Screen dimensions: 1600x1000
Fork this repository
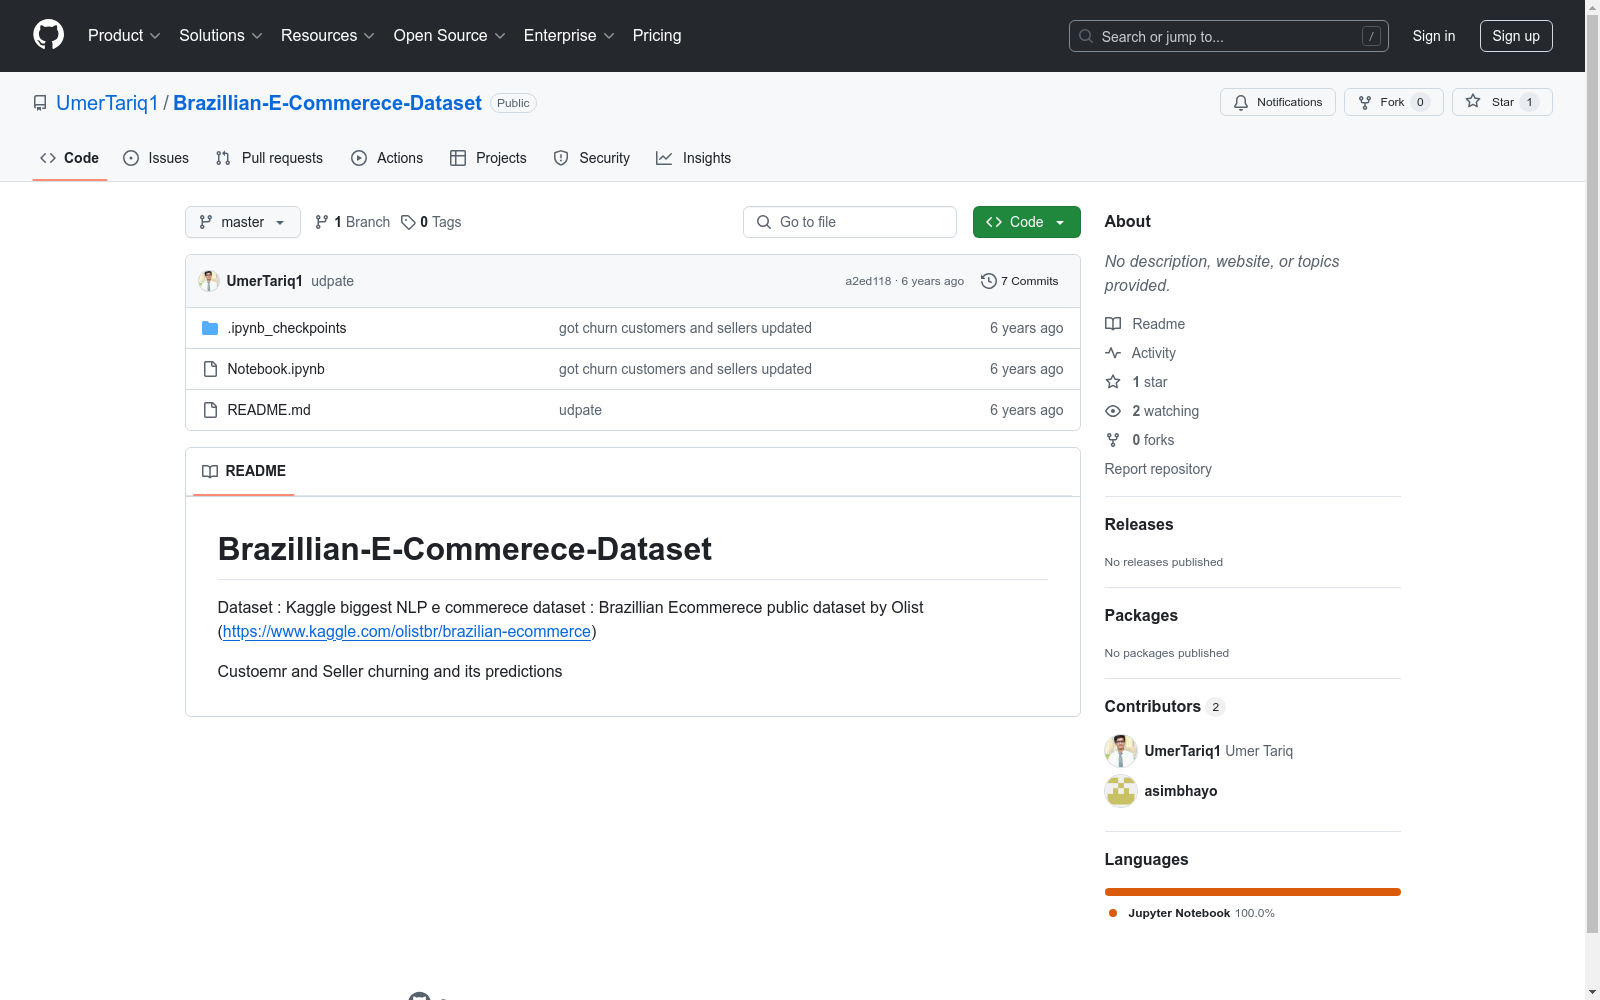point(1393,102)
